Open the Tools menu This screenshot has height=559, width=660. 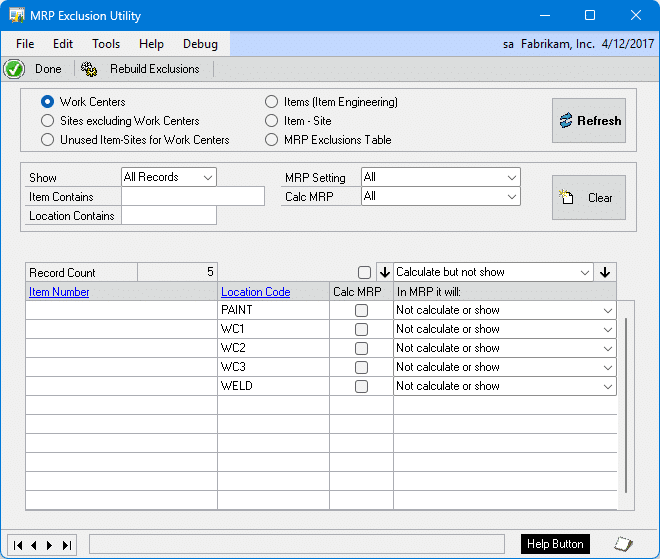click(x=106, y=44)
